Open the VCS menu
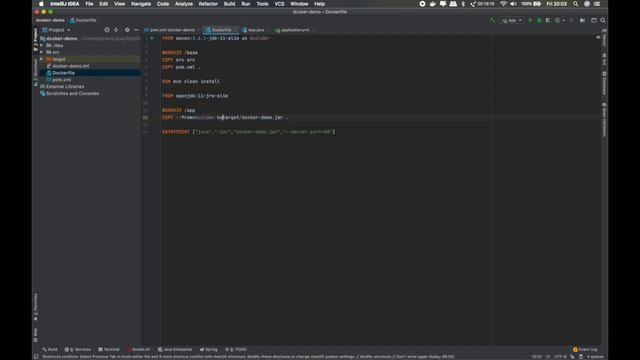Screen dimensions: 640x360 (x=279, y=4)
